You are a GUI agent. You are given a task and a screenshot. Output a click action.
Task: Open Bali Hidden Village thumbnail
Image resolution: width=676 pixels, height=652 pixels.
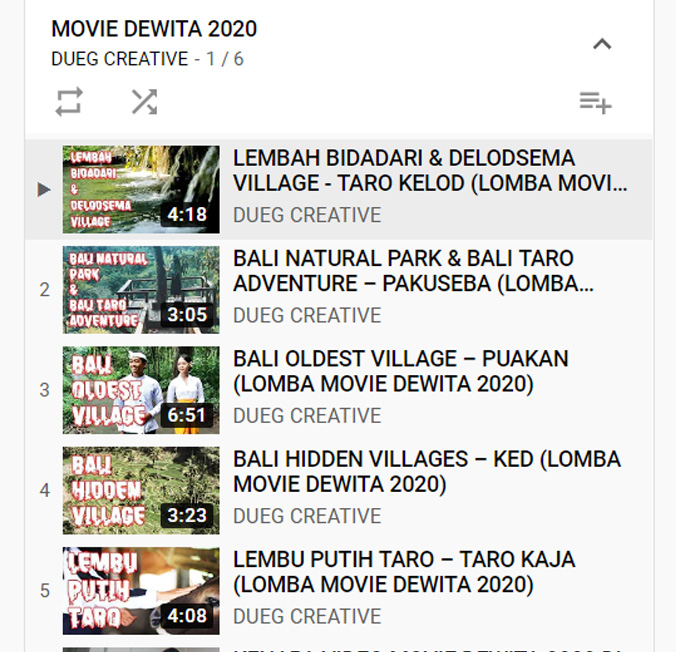[141, 490]
